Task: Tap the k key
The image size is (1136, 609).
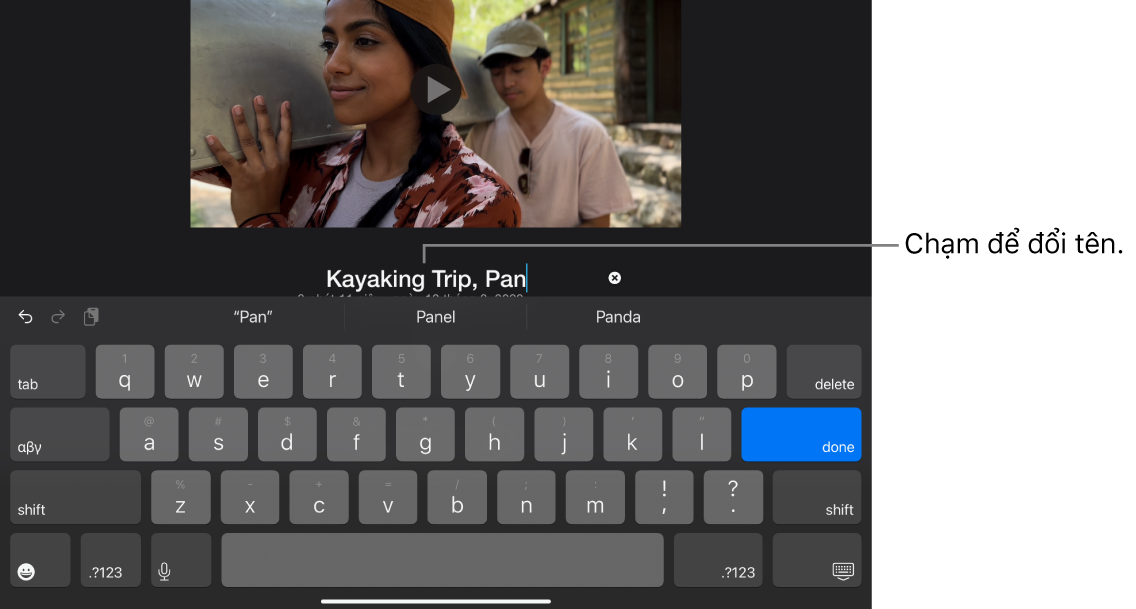Action: tap(632, 434)
